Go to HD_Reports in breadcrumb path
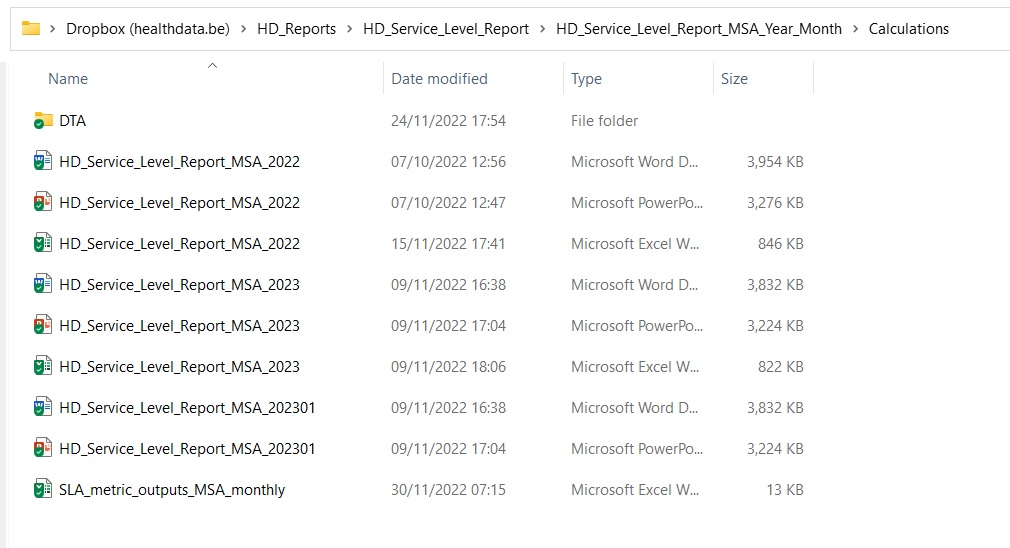The width and height of the screenshot is (1010, 548). (x=296, y=29)
